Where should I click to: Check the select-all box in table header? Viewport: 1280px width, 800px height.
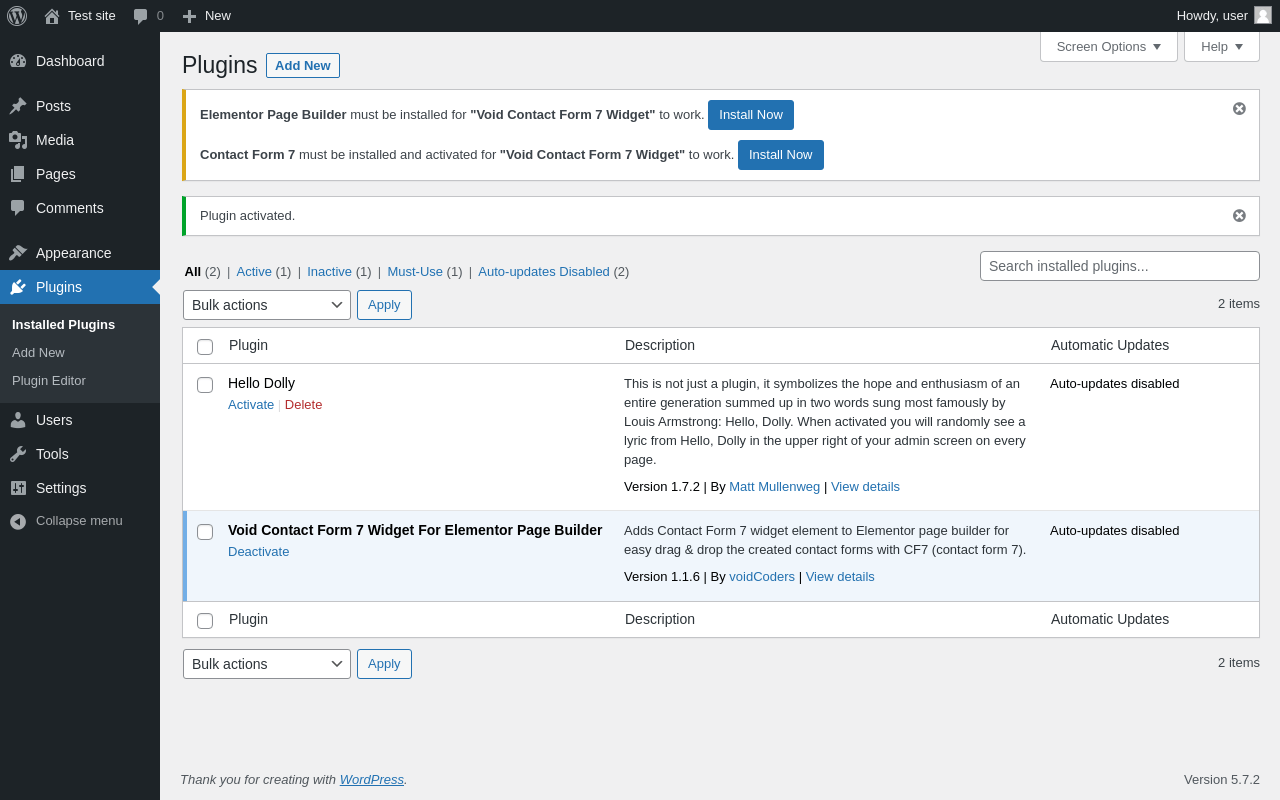pos(205,347)
